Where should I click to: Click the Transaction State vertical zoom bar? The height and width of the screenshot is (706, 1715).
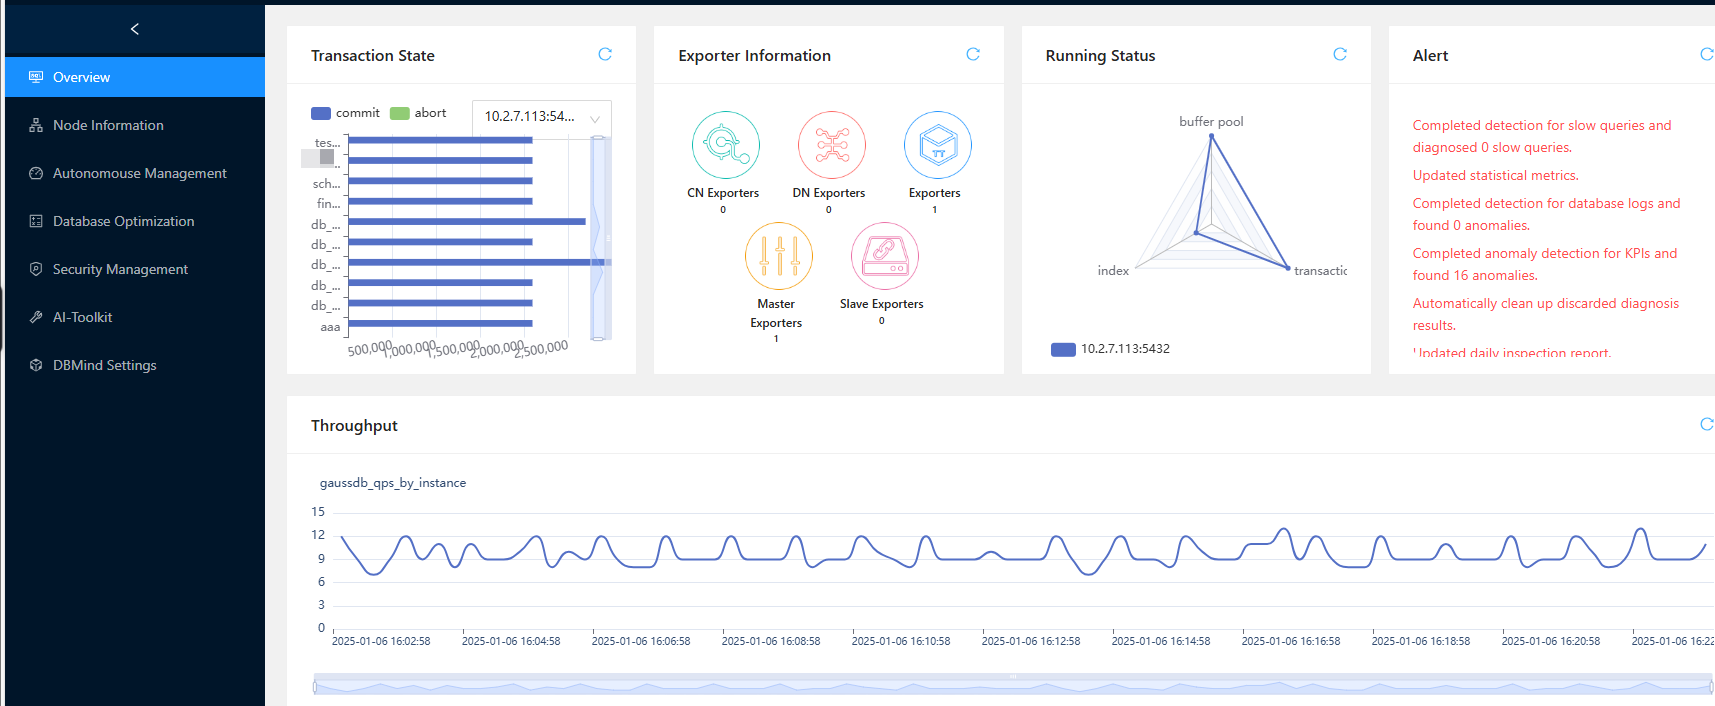(599, 238)
